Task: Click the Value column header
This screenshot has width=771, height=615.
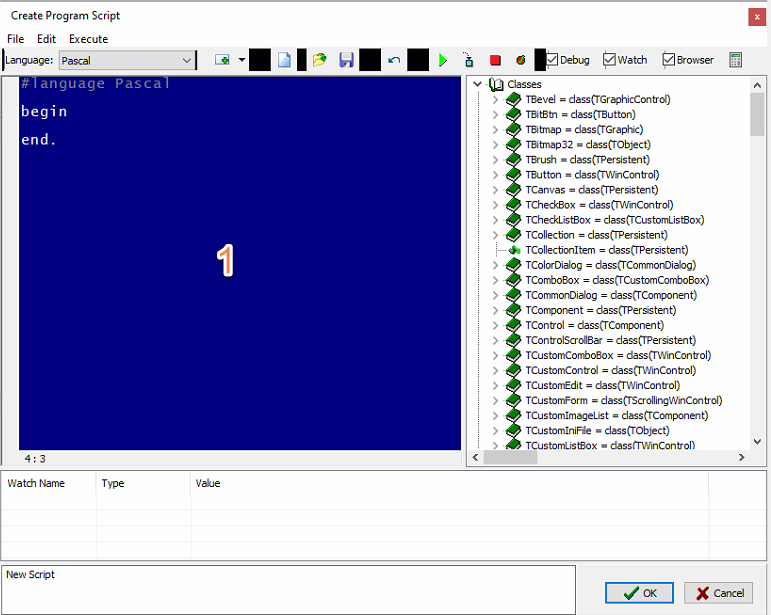Action: pos(449,483)
